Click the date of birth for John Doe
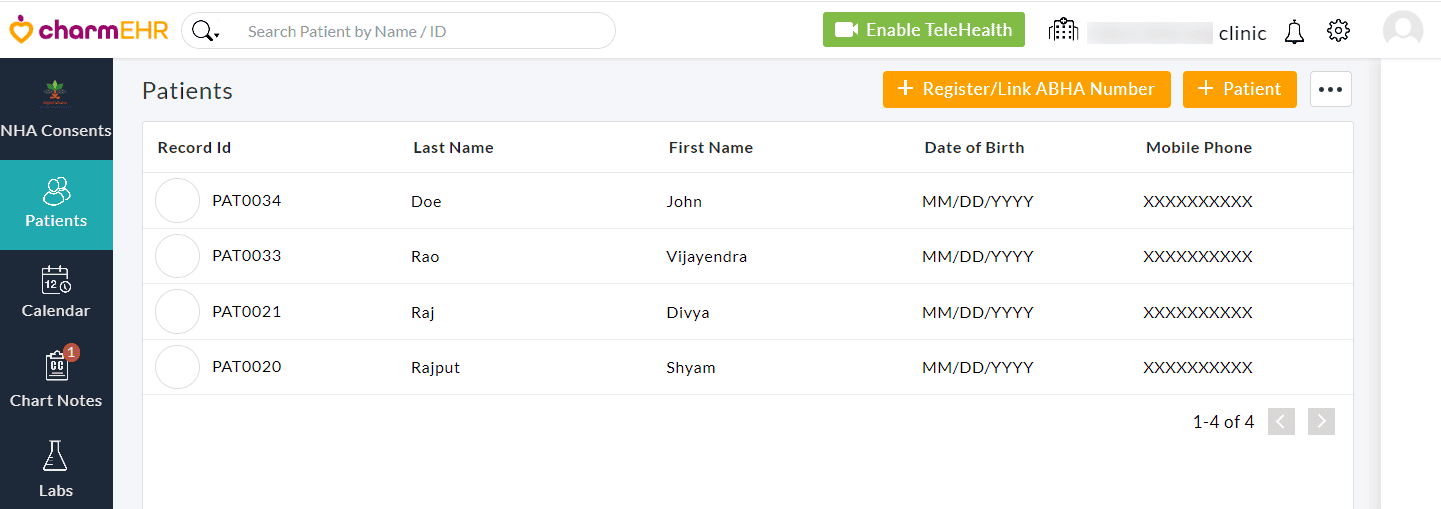 tap(978, 202)
